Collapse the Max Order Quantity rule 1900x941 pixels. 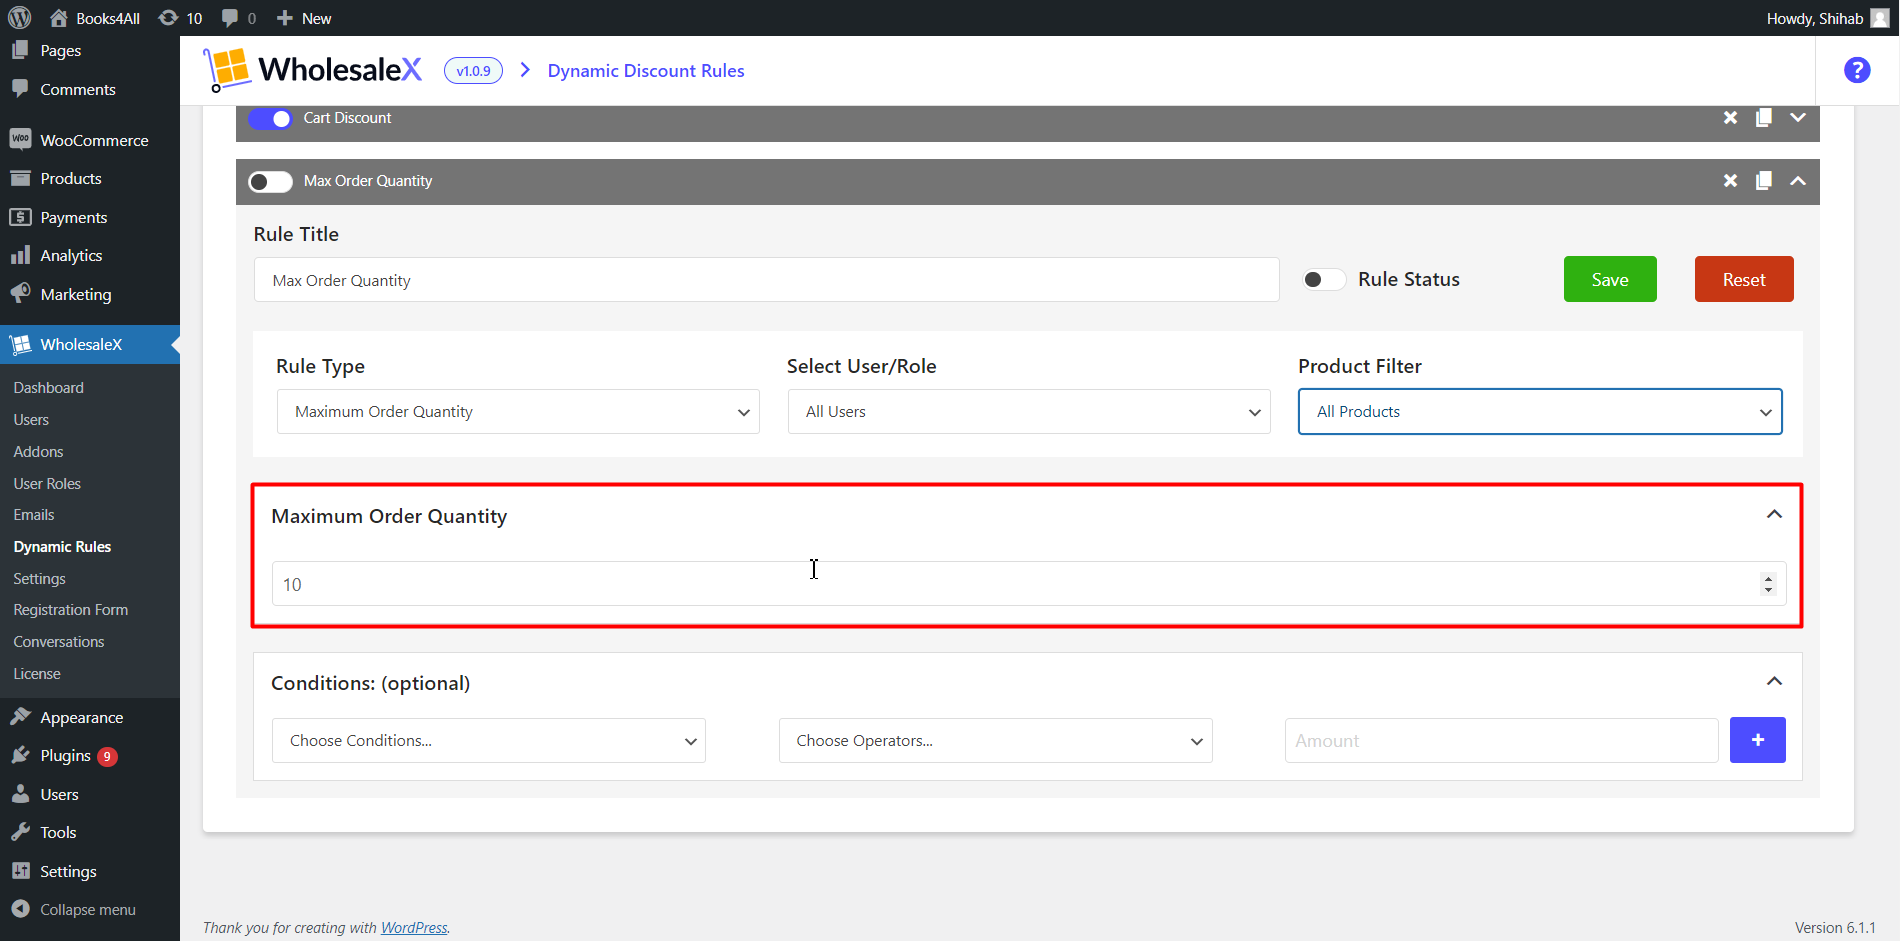click(x=1798, y=181)
